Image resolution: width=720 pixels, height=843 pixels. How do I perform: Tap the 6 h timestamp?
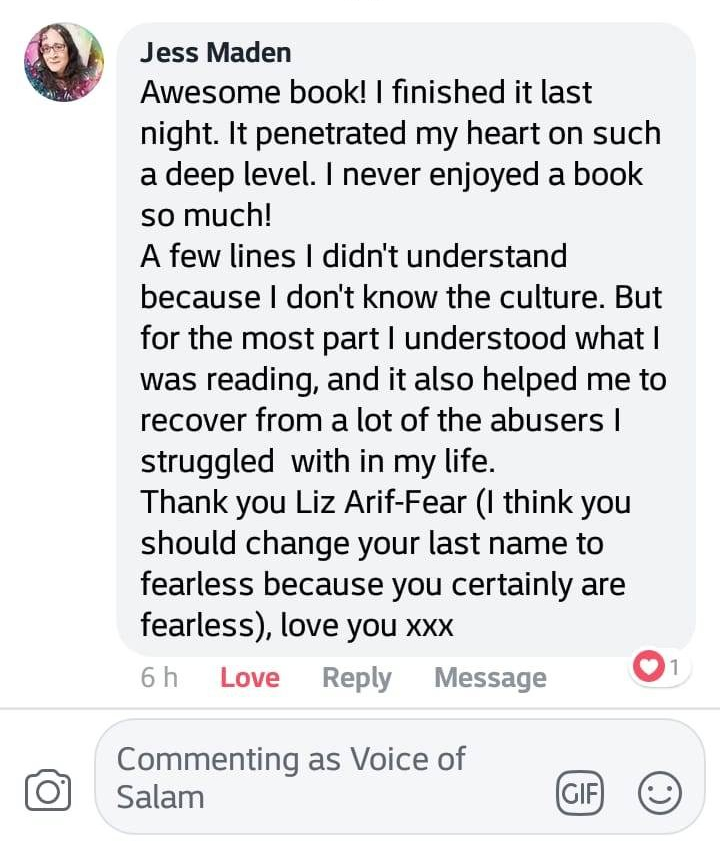tap(159, 677)
